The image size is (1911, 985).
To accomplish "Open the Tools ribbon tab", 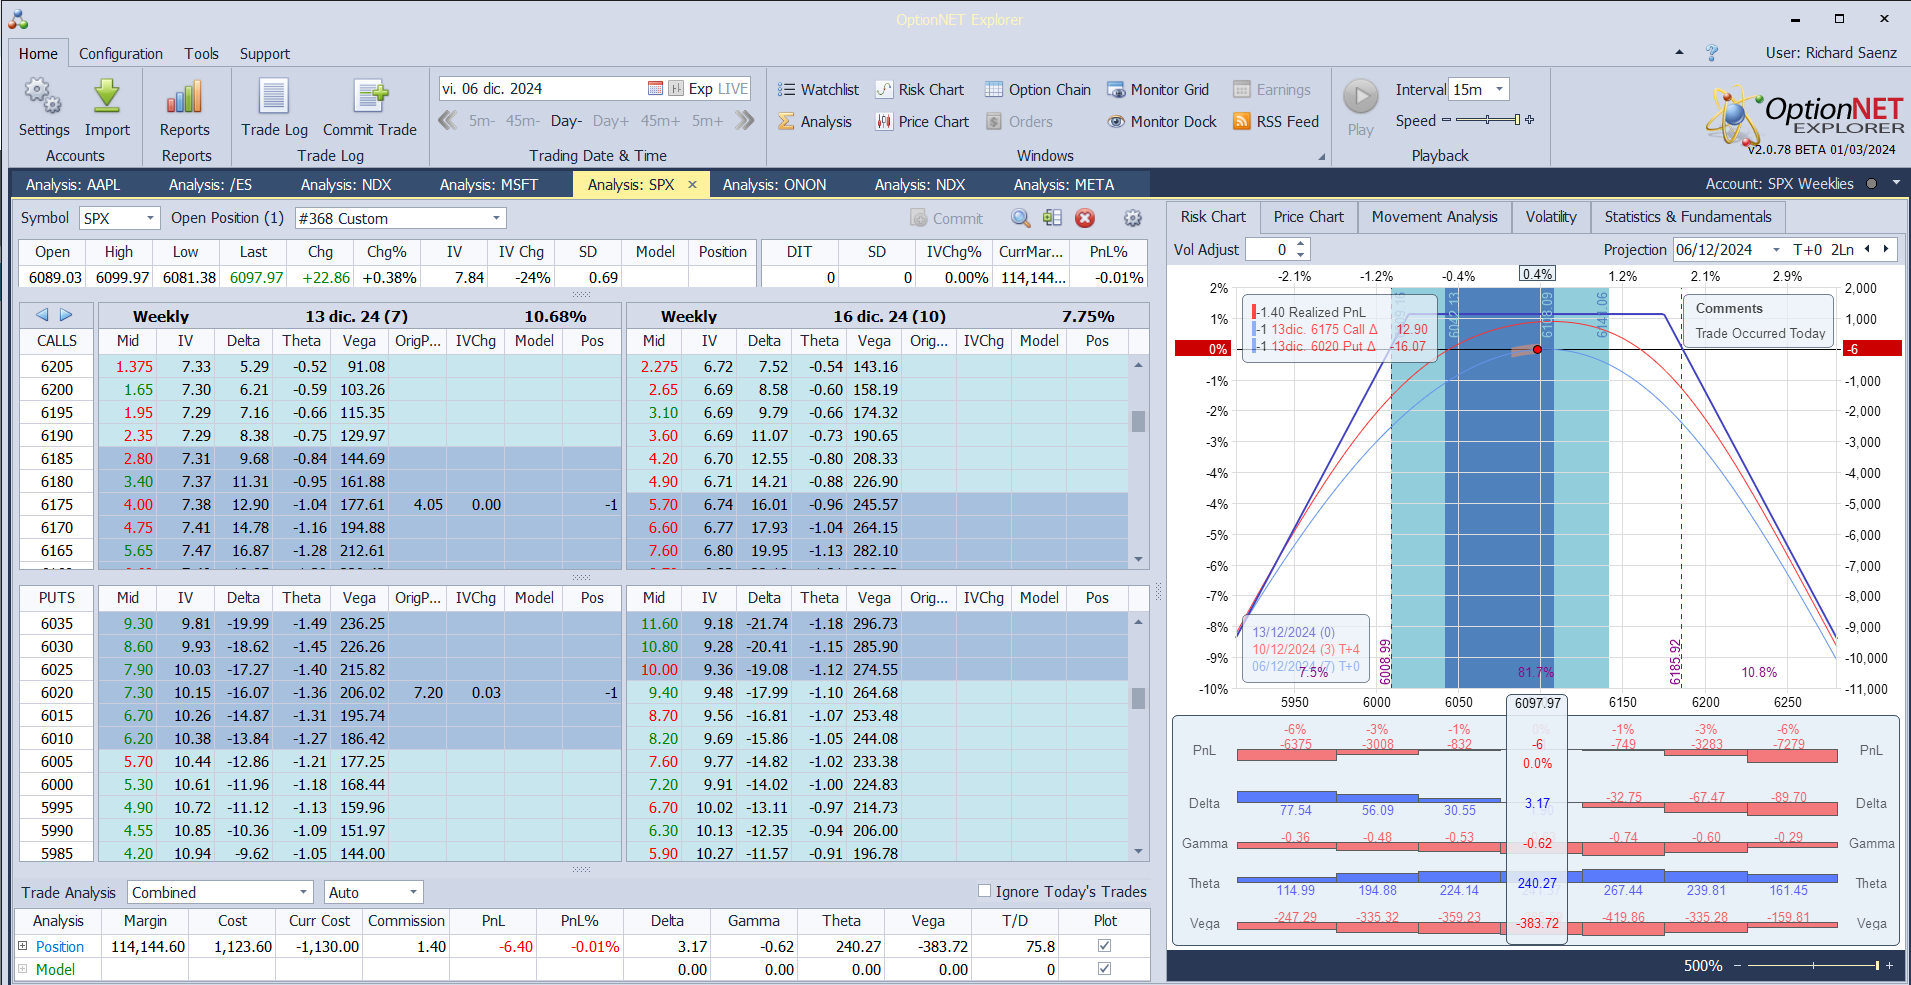I will 201,54.
